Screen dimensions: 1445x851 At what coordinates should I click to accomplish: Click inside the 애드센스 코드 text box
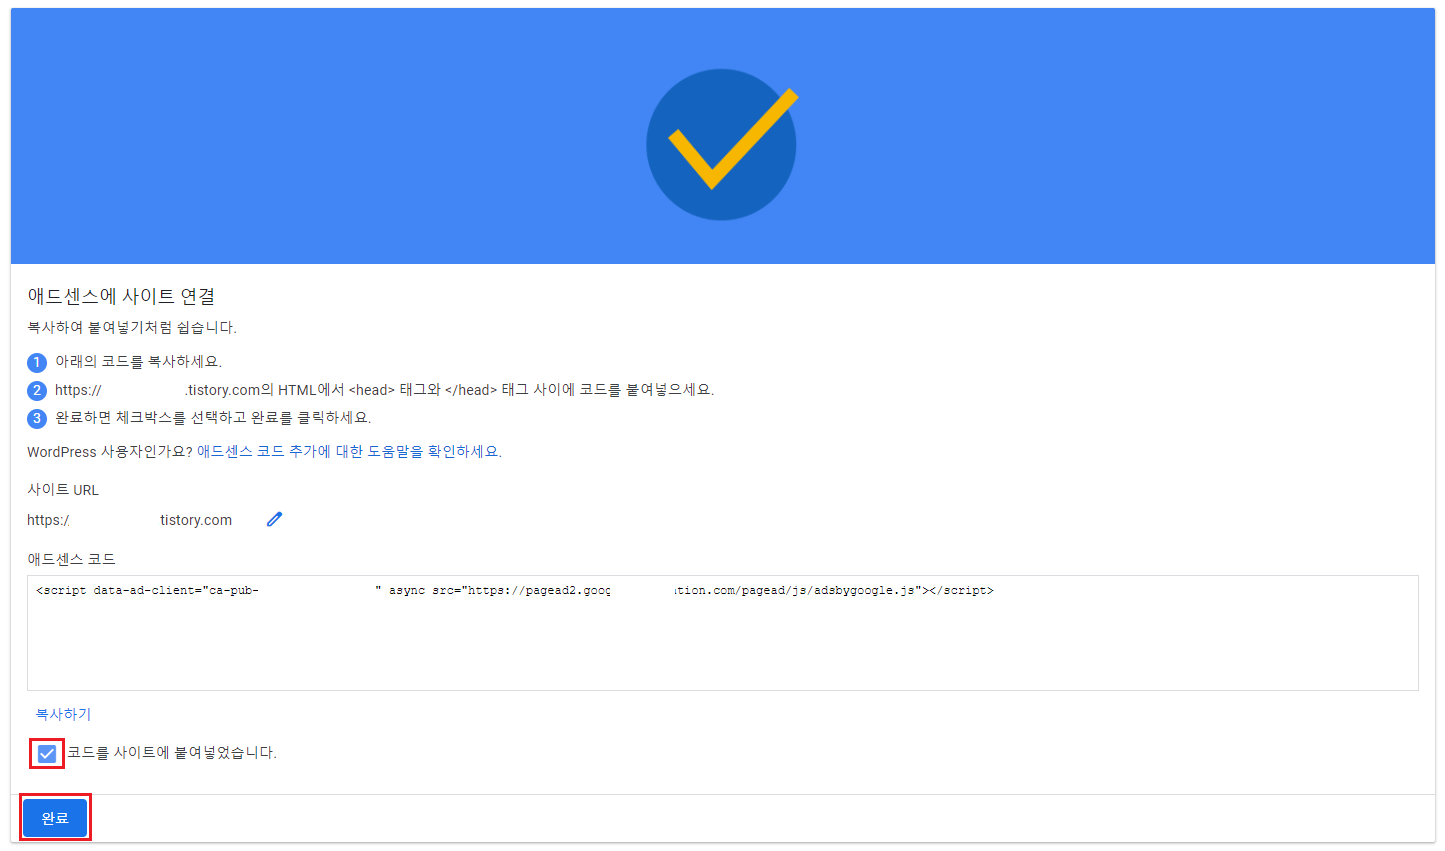[x=722, y=632]
